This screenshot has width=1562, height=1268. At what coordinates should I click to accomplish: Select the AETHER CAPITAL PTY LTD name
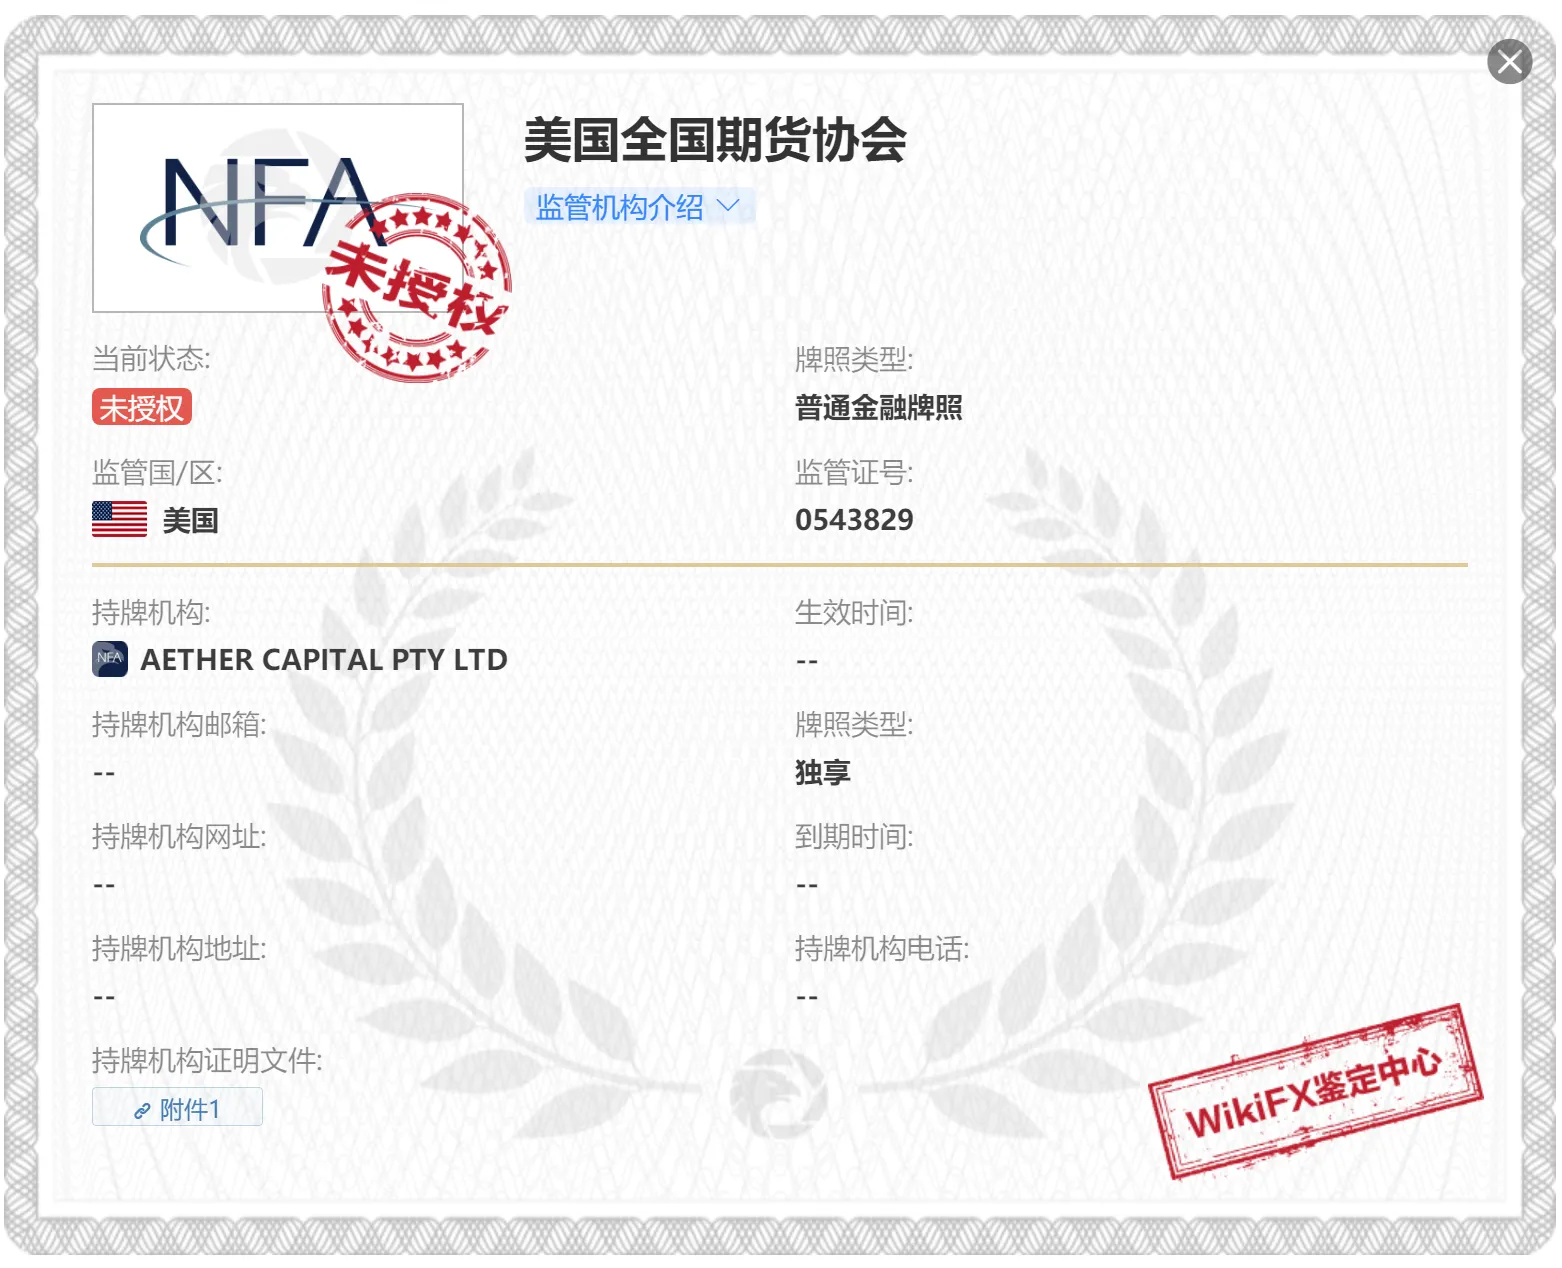click(x=324, y=660)
